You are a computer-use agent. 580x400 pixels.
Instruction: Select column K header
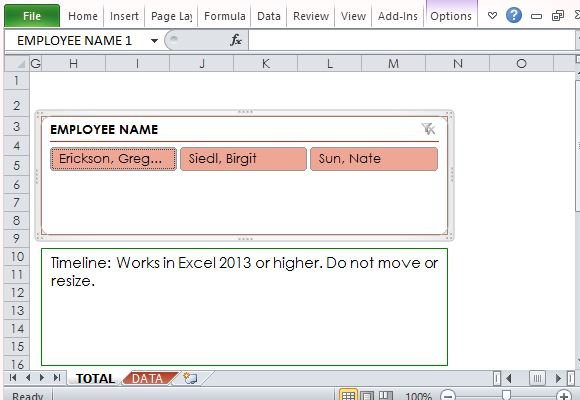coord(266,64)
